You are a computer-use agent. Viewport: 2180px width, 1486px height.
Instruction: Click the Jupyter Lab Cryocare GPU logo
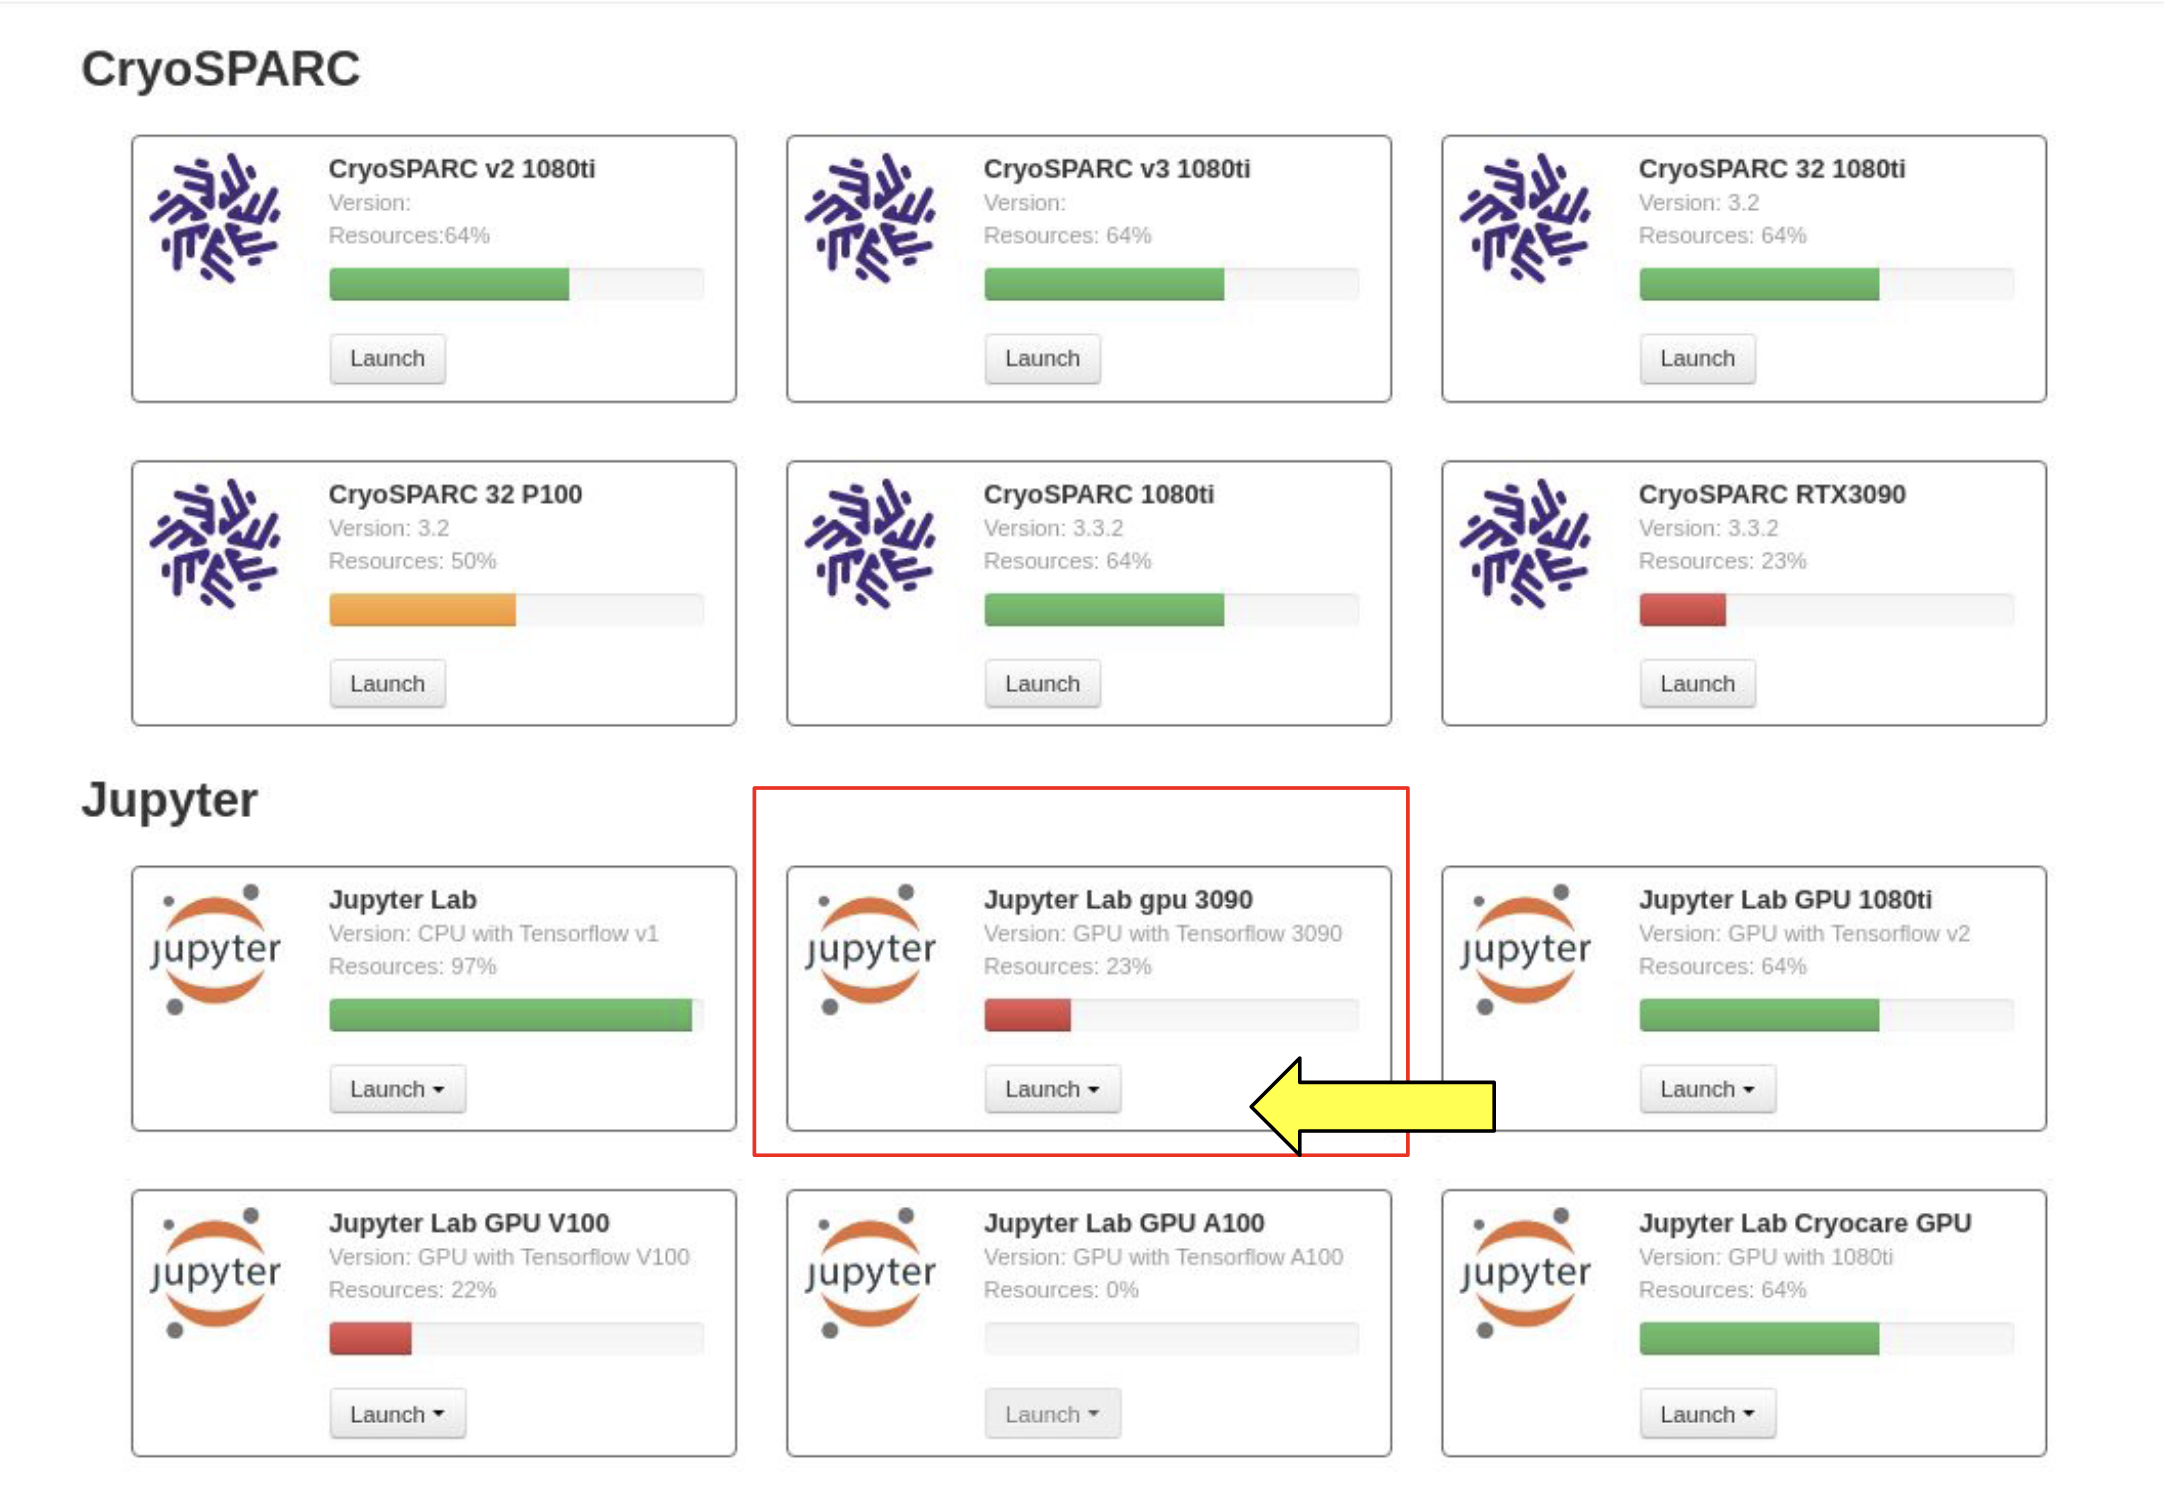pos(1525,1272)
